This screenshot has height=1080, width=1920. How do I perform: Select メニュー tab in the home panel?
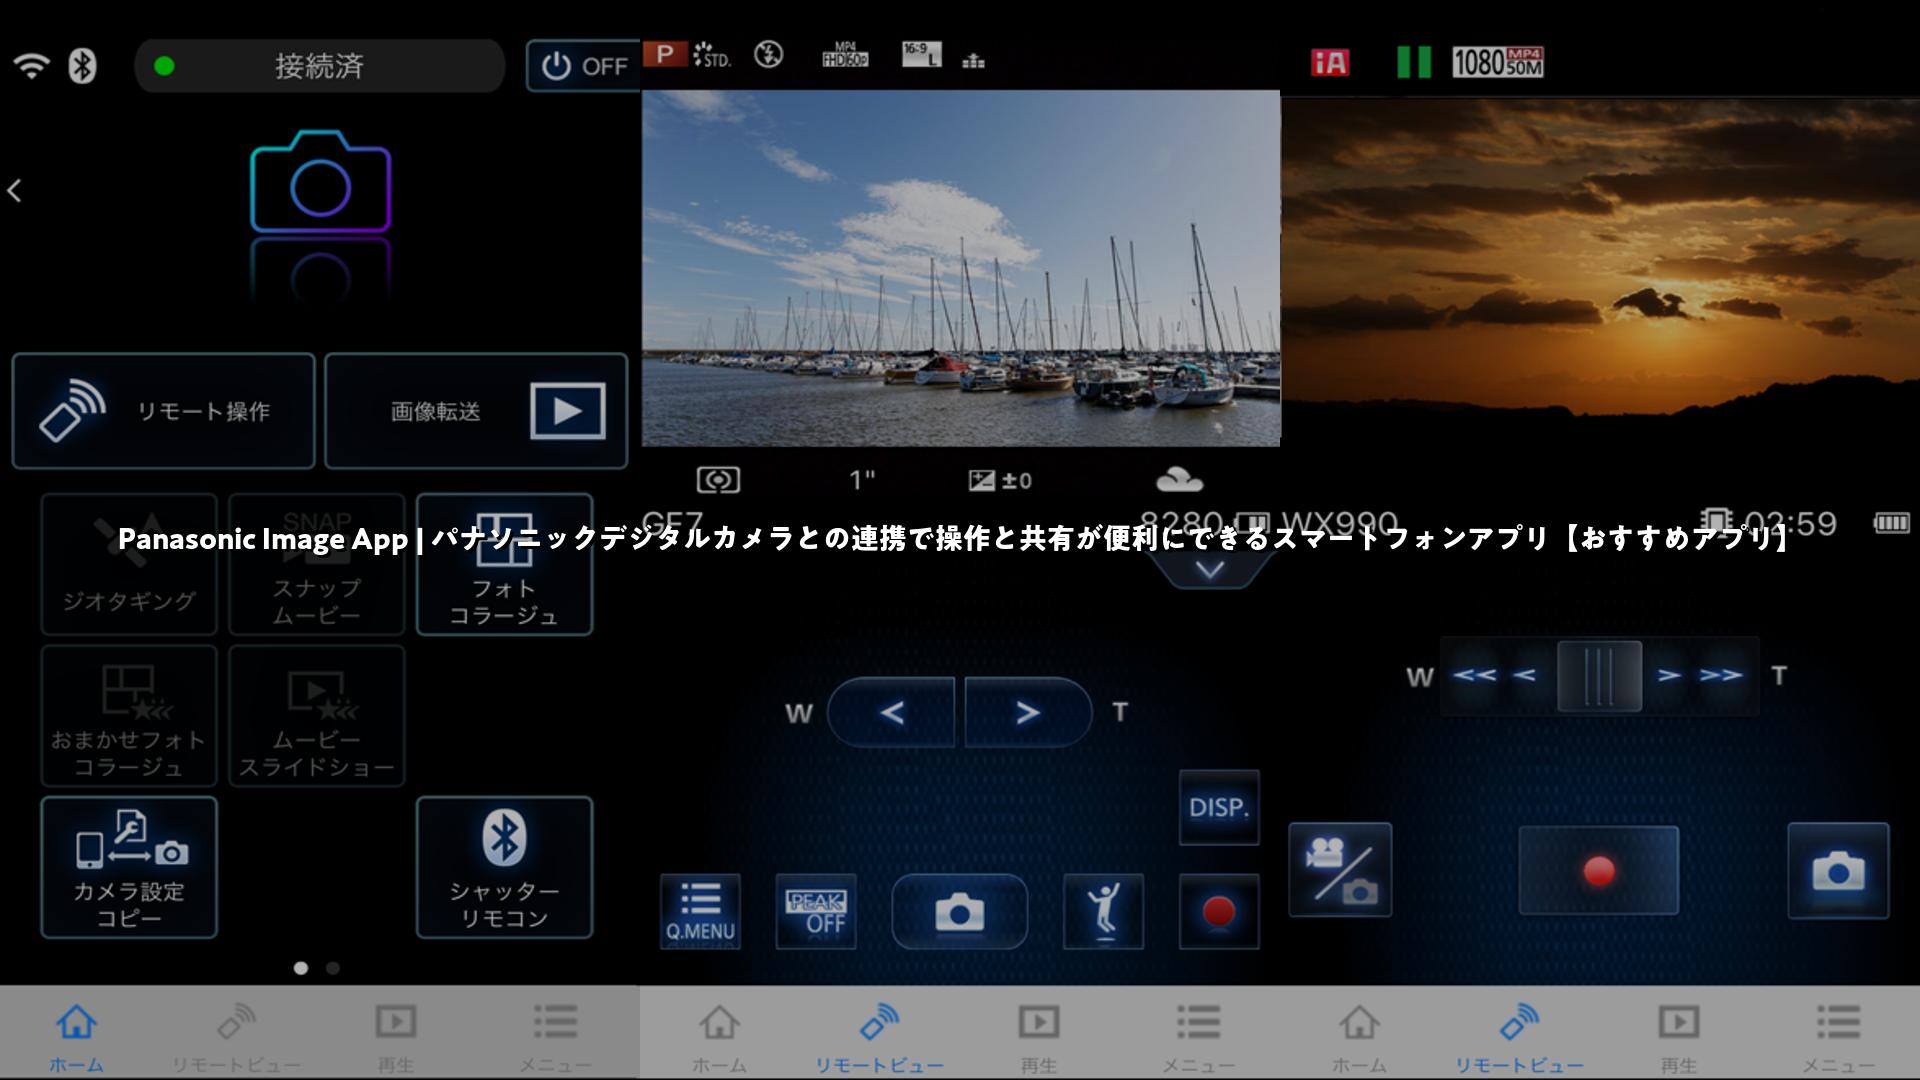[556, 1037]
